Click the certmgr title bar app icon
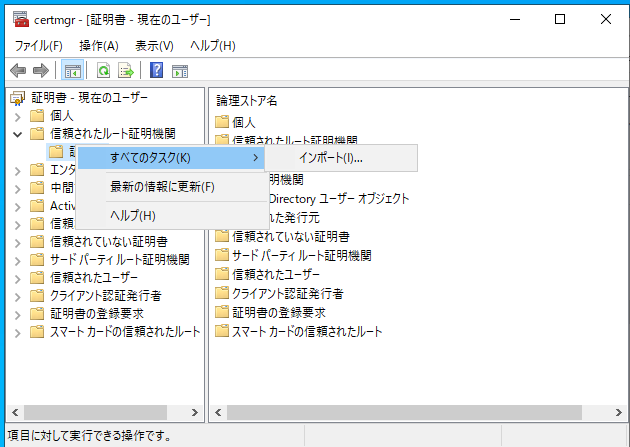The image size is (630, 447). 21,19
